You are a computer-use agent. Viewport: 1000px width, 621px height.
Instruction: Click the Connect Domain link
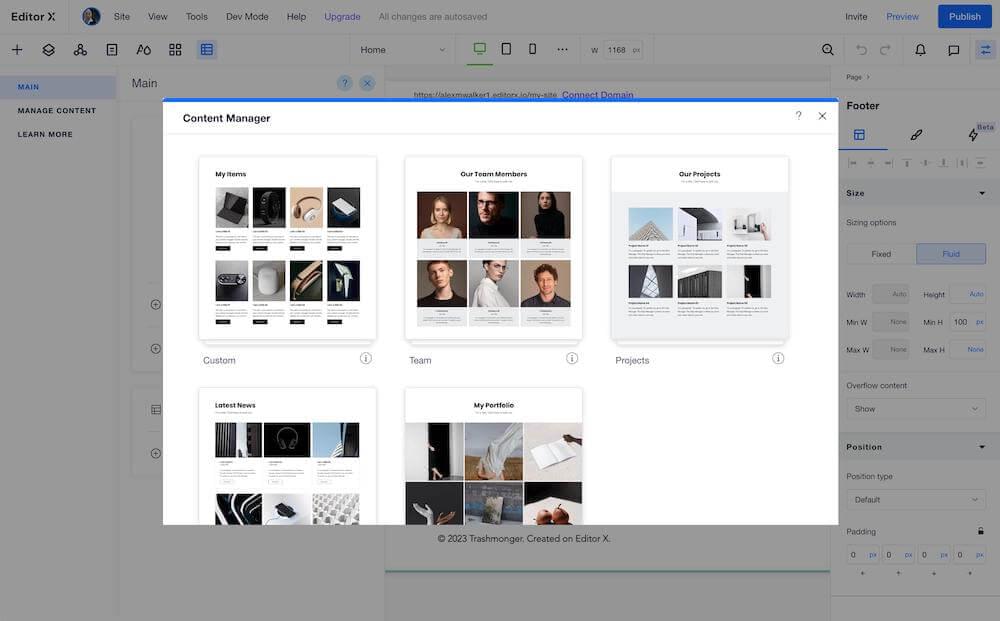coord(597,95)
